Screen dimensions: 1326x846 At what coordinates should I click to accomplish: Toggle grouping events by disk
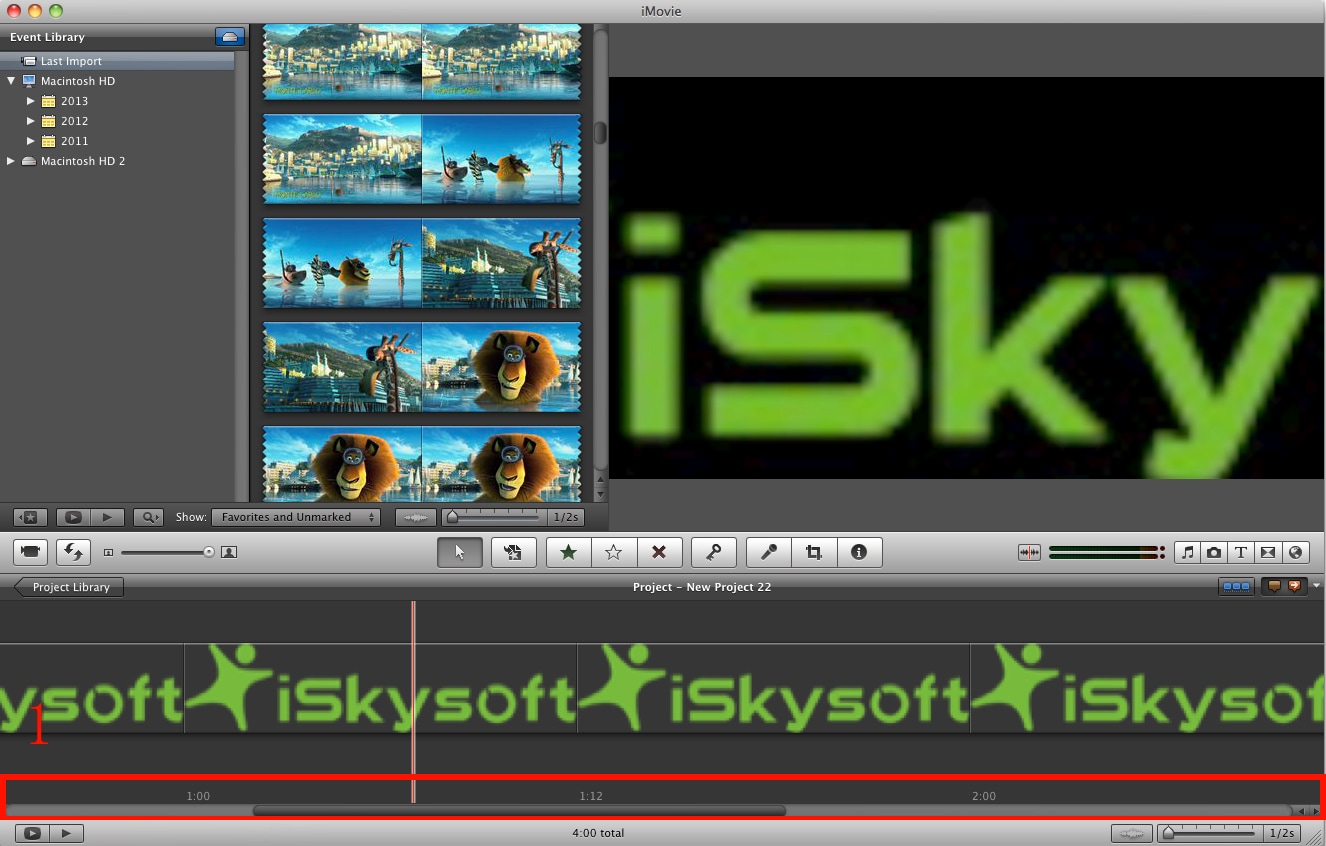[x=229, y=37]
